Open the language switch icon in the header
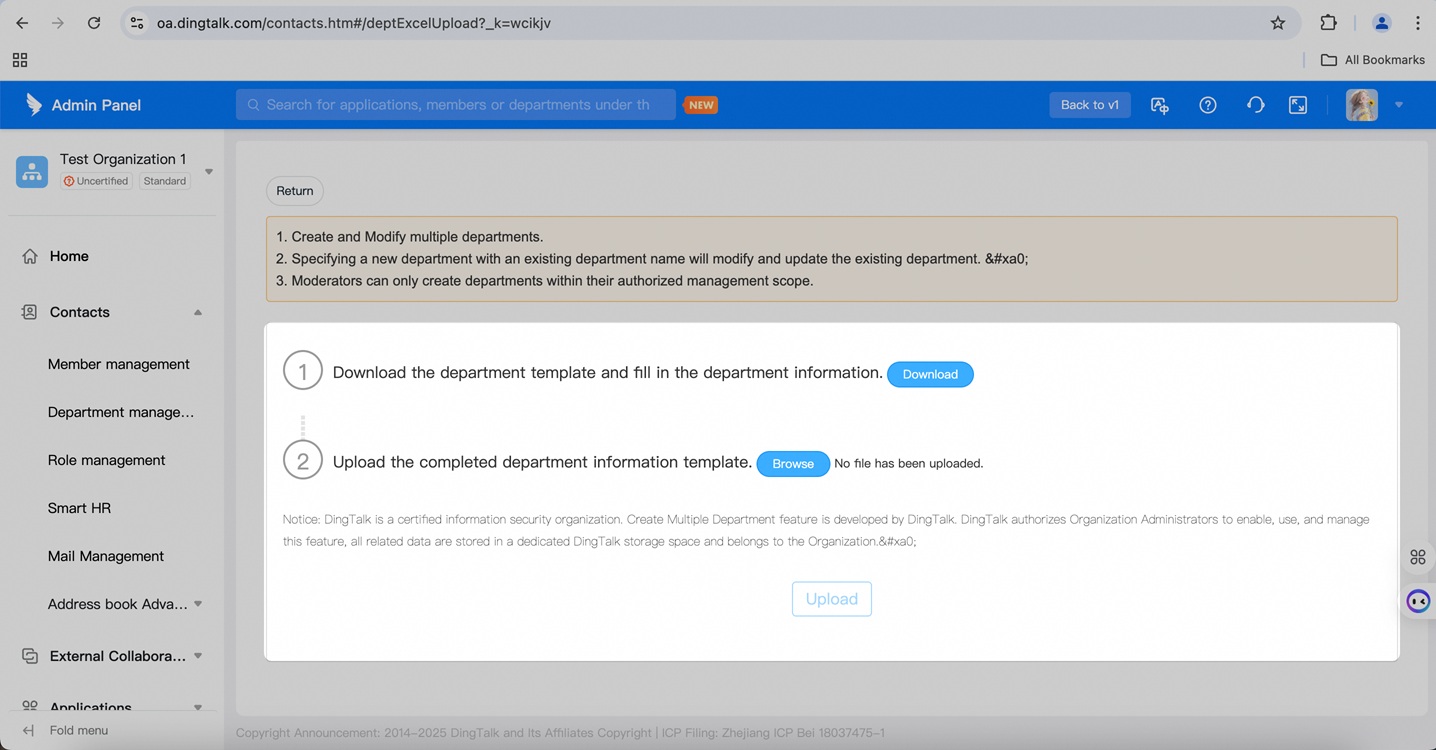 click(x=1160, y=105)
